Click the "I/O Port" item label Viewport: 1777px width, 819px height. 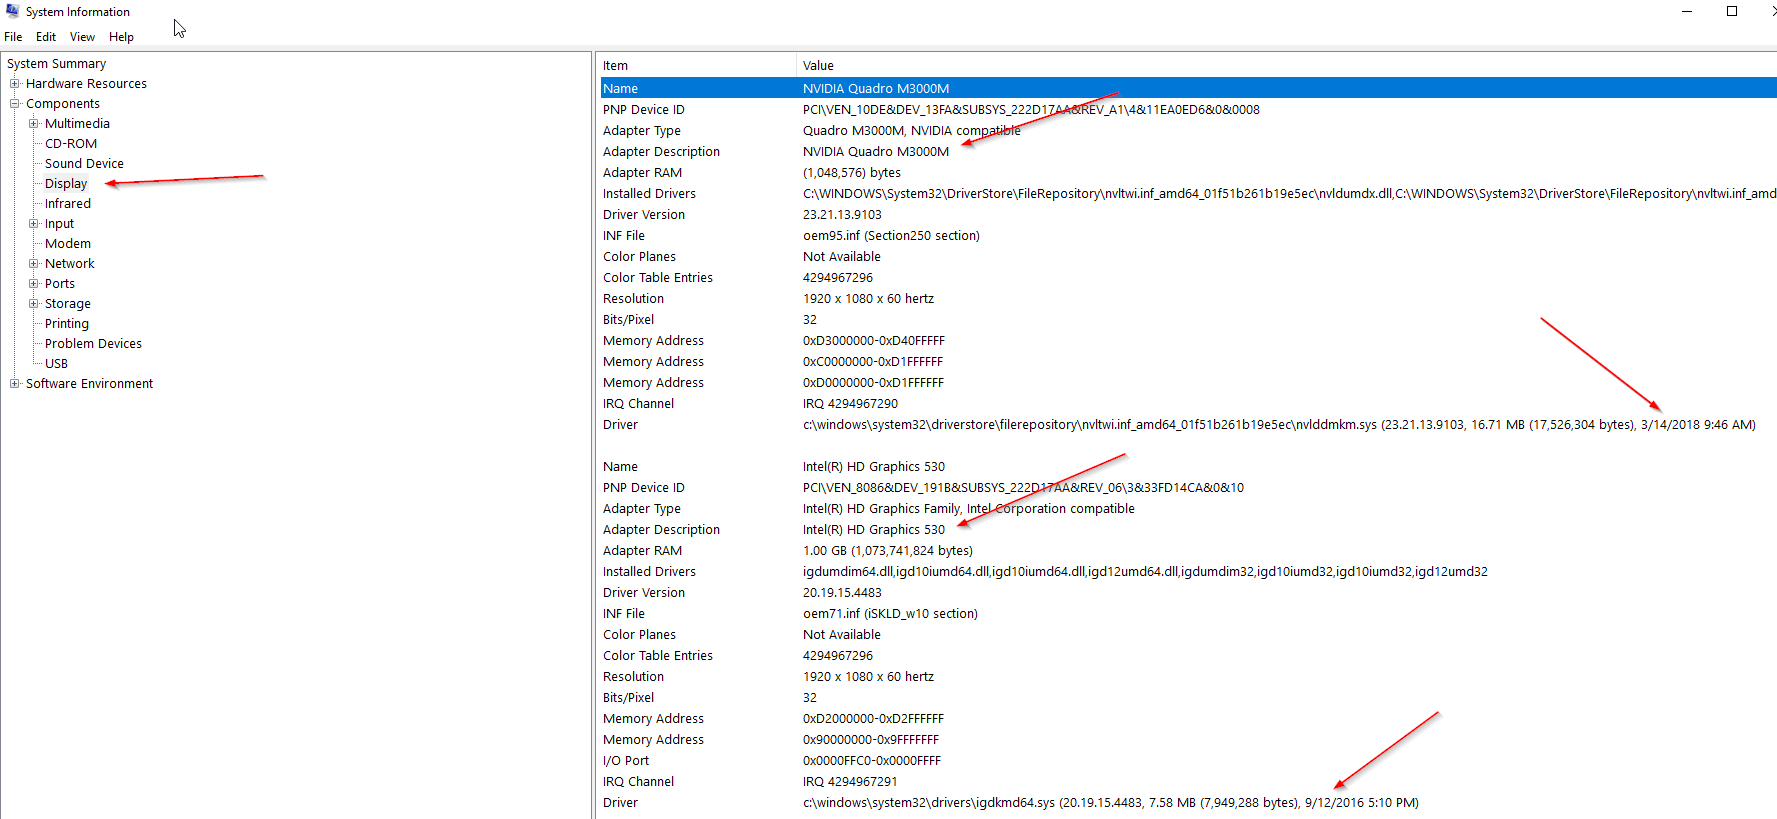point(626,761)
